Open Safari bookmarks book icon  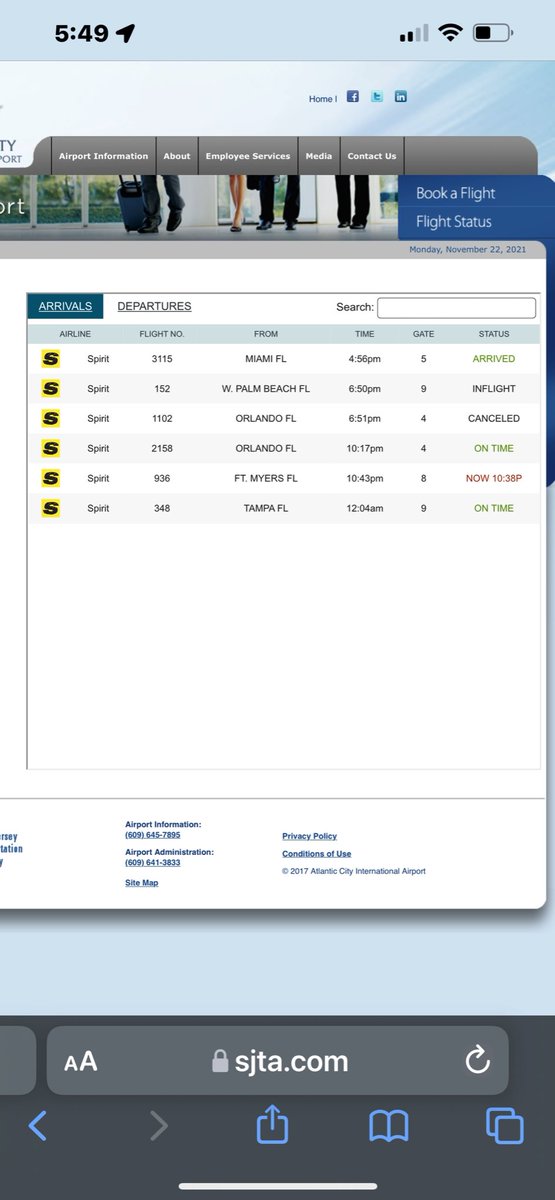pos(389,1127)
